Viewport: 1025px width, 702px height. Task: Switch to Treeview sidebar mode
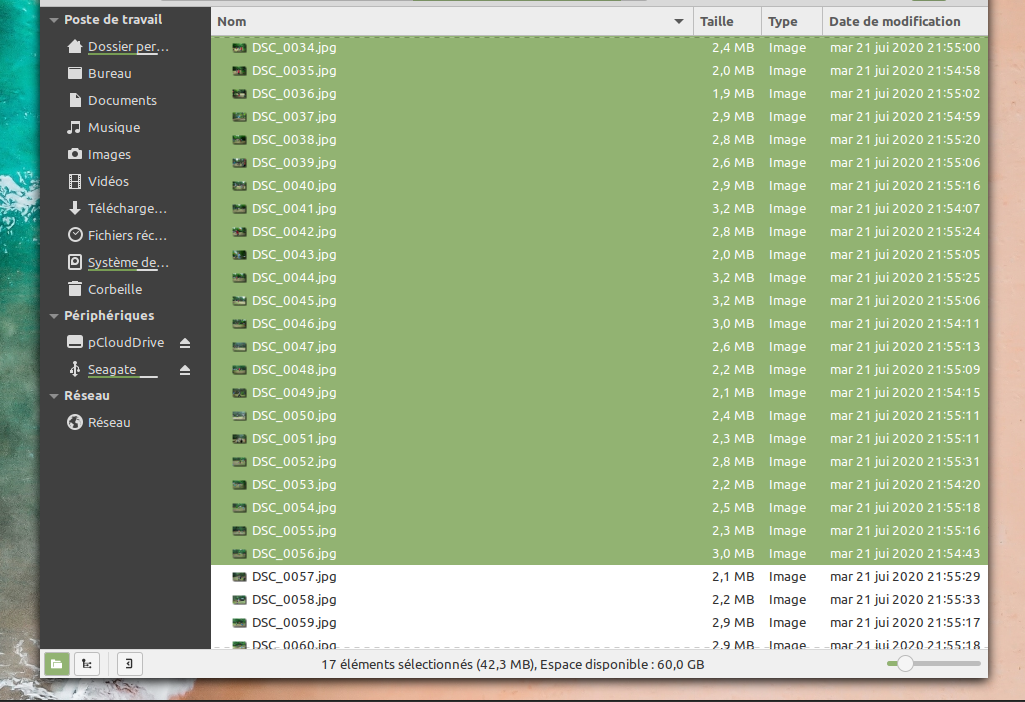coord(87,663)
